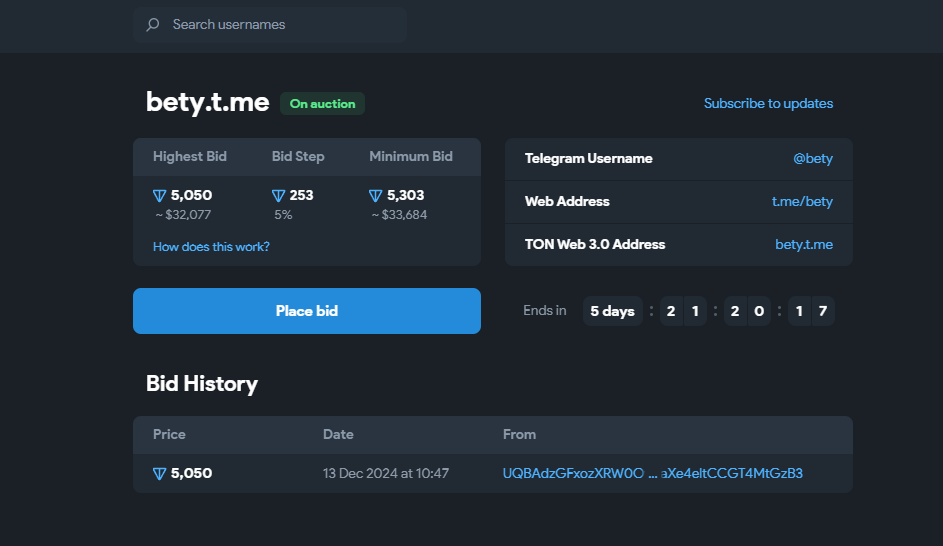The height and width of the screenshot is (546, 943).
Task: Click the 5% bid step text
Action: pos(283,215)
